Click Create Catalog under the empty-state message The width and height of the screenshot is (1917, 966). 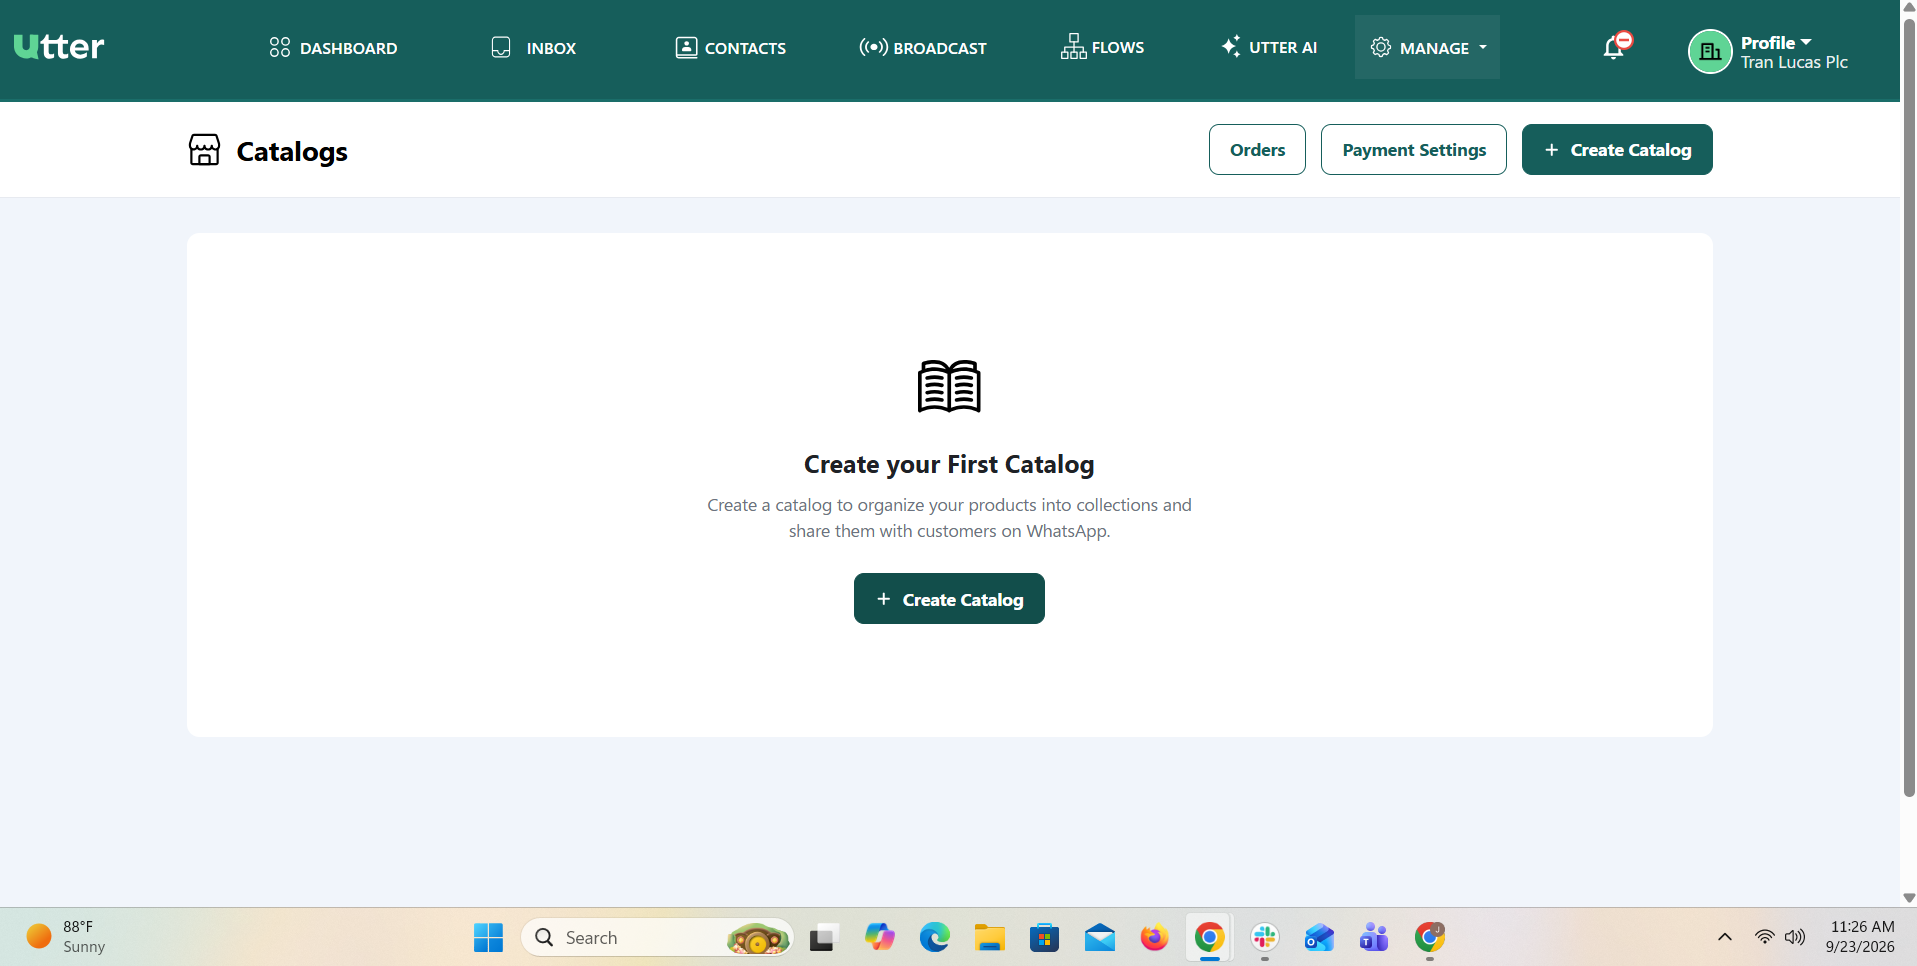point(949,599)
